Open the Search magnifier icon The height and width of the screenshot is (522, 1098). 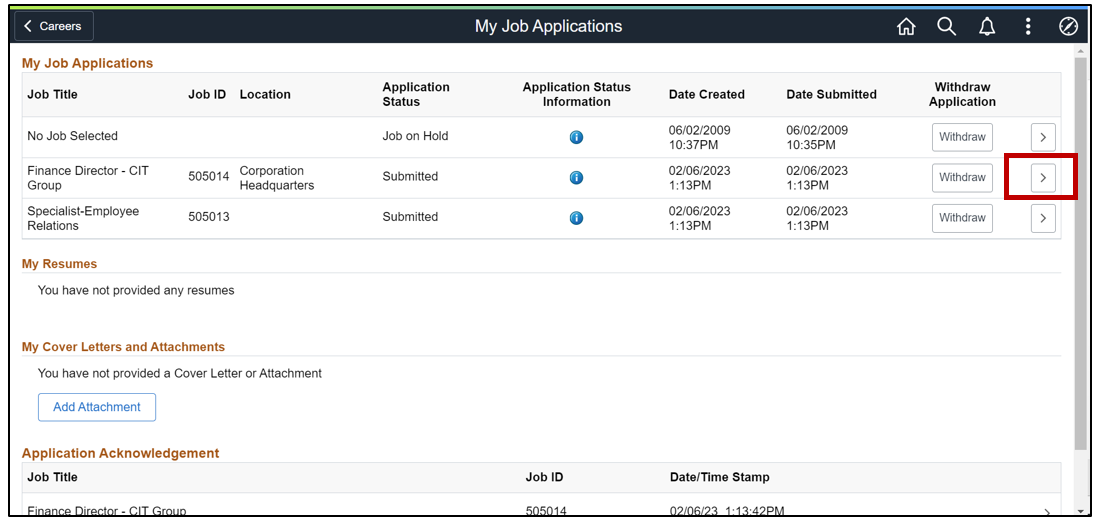(946, 27)
